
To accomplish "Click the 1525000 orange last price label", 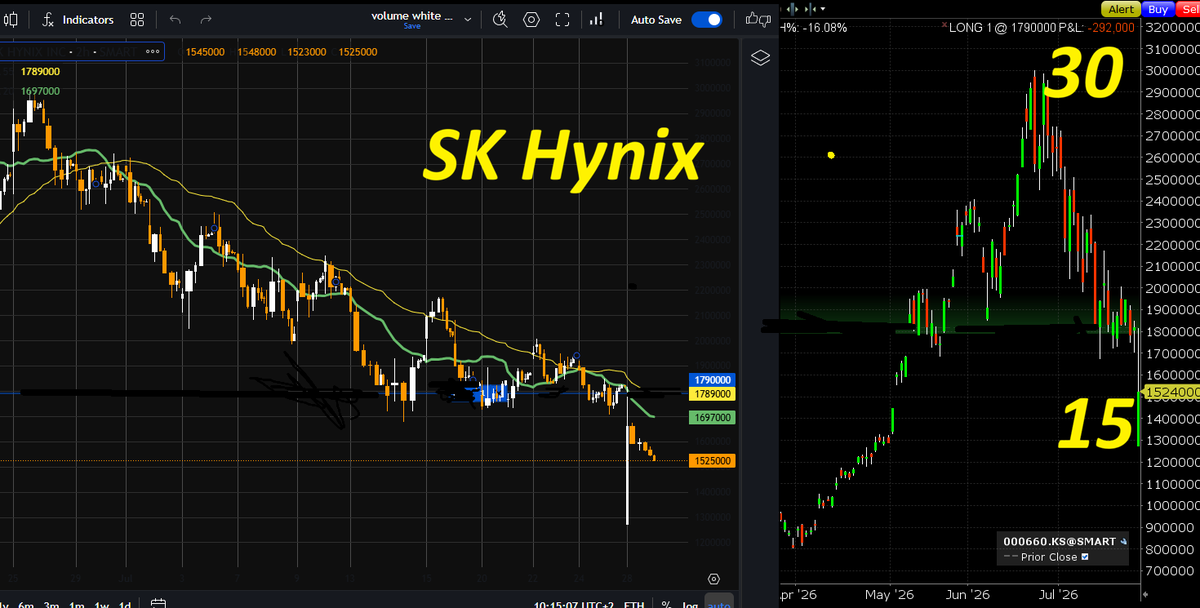I will (x=712, y=461).
